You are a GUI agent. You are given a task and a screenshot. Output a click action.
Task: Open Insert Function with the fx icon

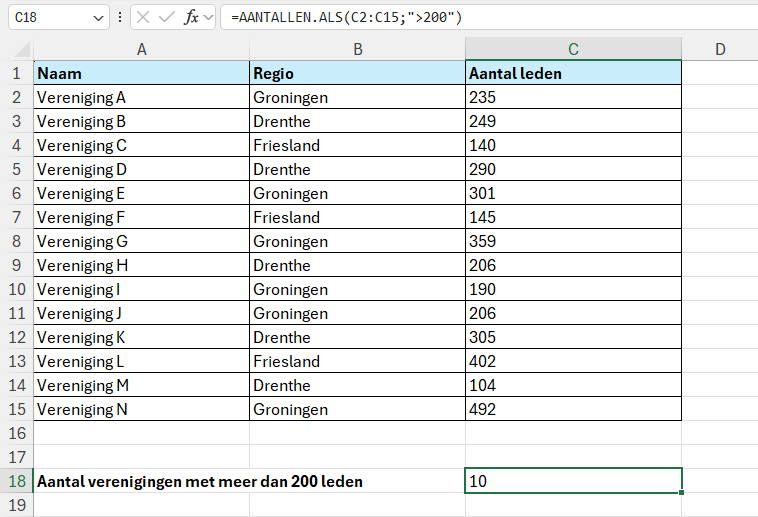coord(191,18)
